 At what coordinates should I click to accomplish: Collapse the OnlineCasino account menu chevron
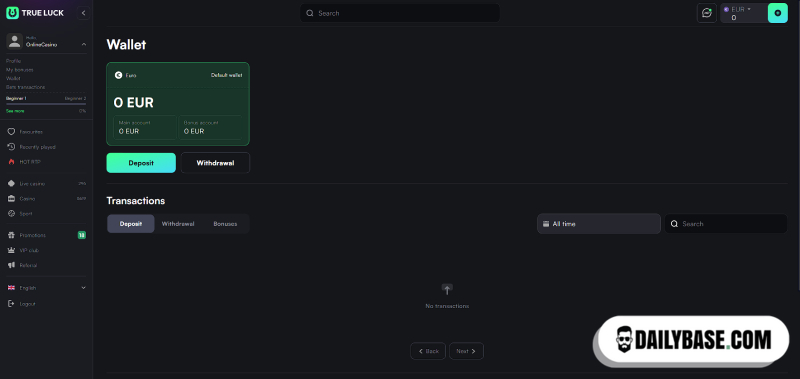coord(84,45)
